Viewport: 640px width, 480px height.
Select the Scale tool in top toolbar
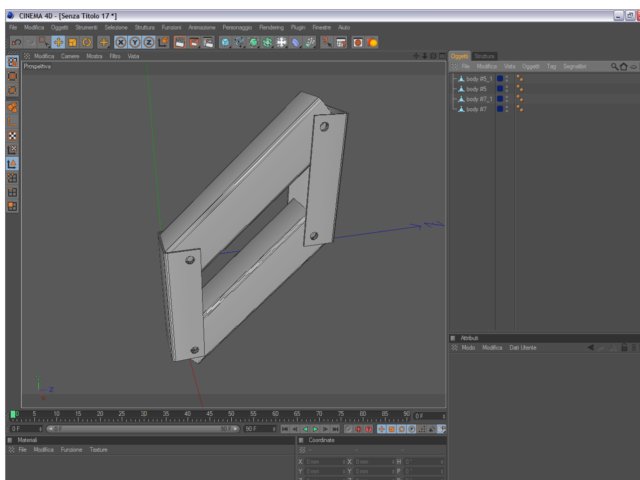tap(73, 42)
